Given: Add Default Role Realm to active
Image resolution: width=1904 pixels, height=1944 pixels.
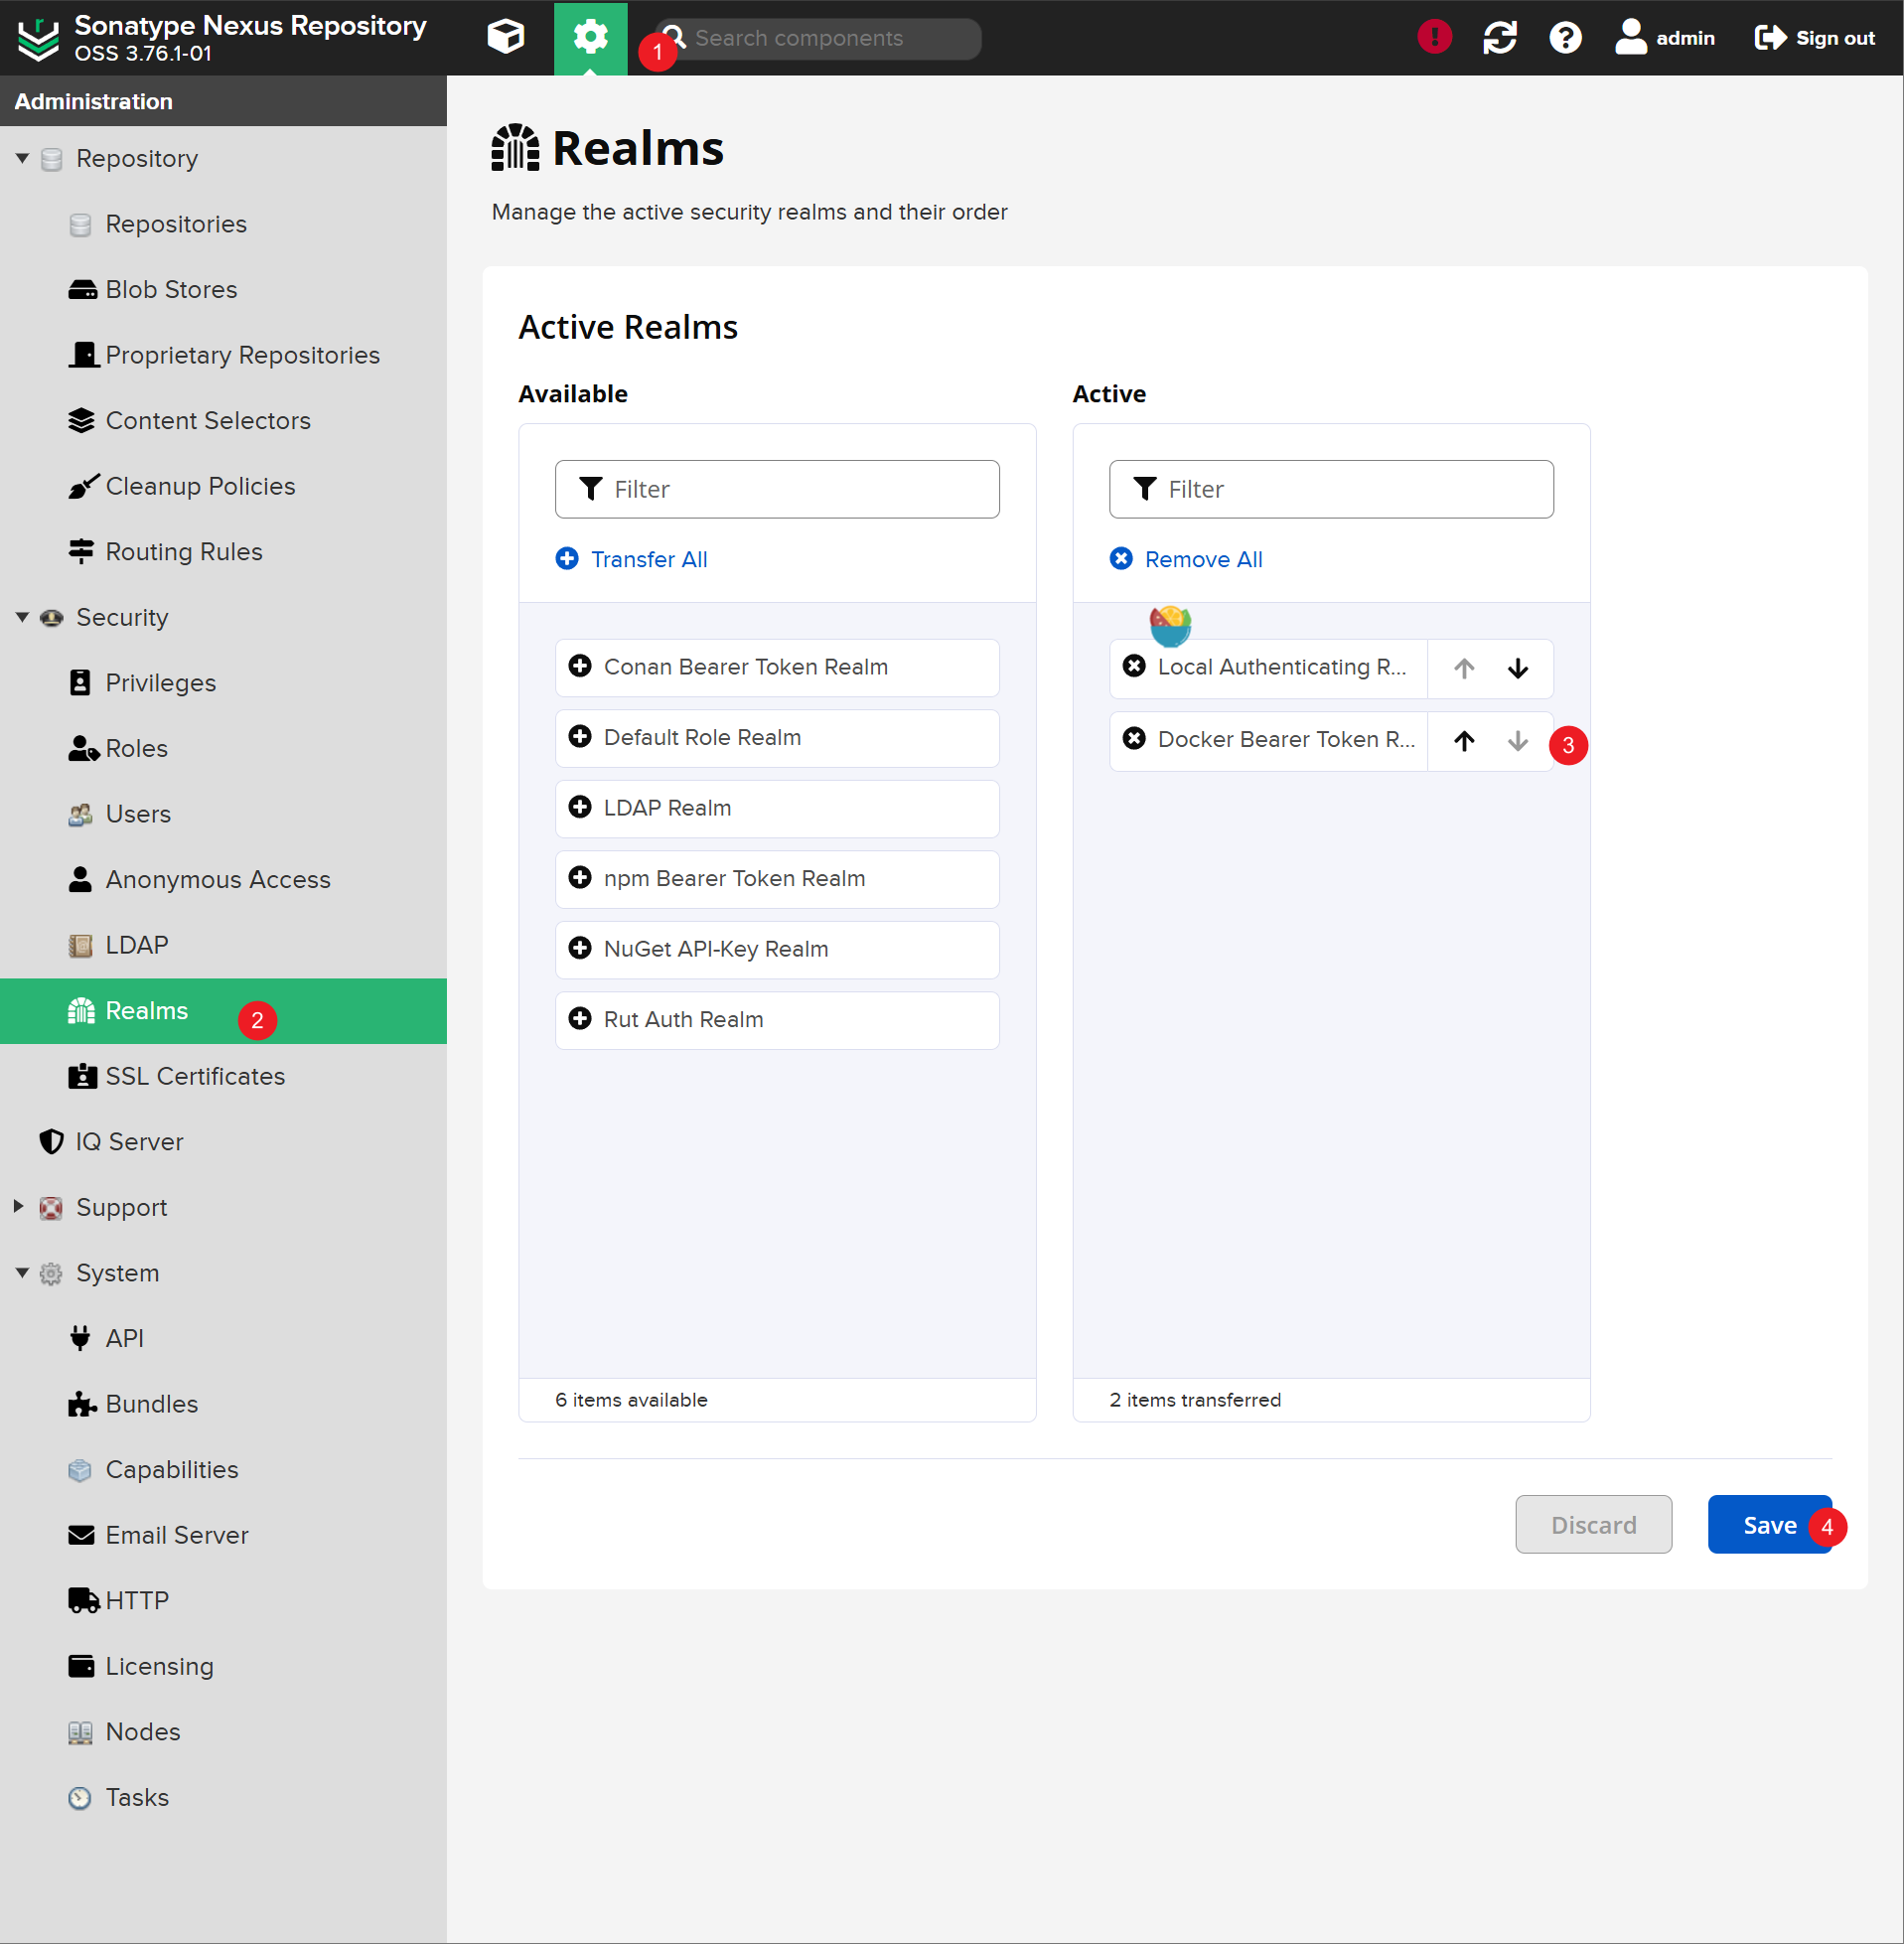Looking at the screenshot, I should pyautogui.click(x=777, y=738).
